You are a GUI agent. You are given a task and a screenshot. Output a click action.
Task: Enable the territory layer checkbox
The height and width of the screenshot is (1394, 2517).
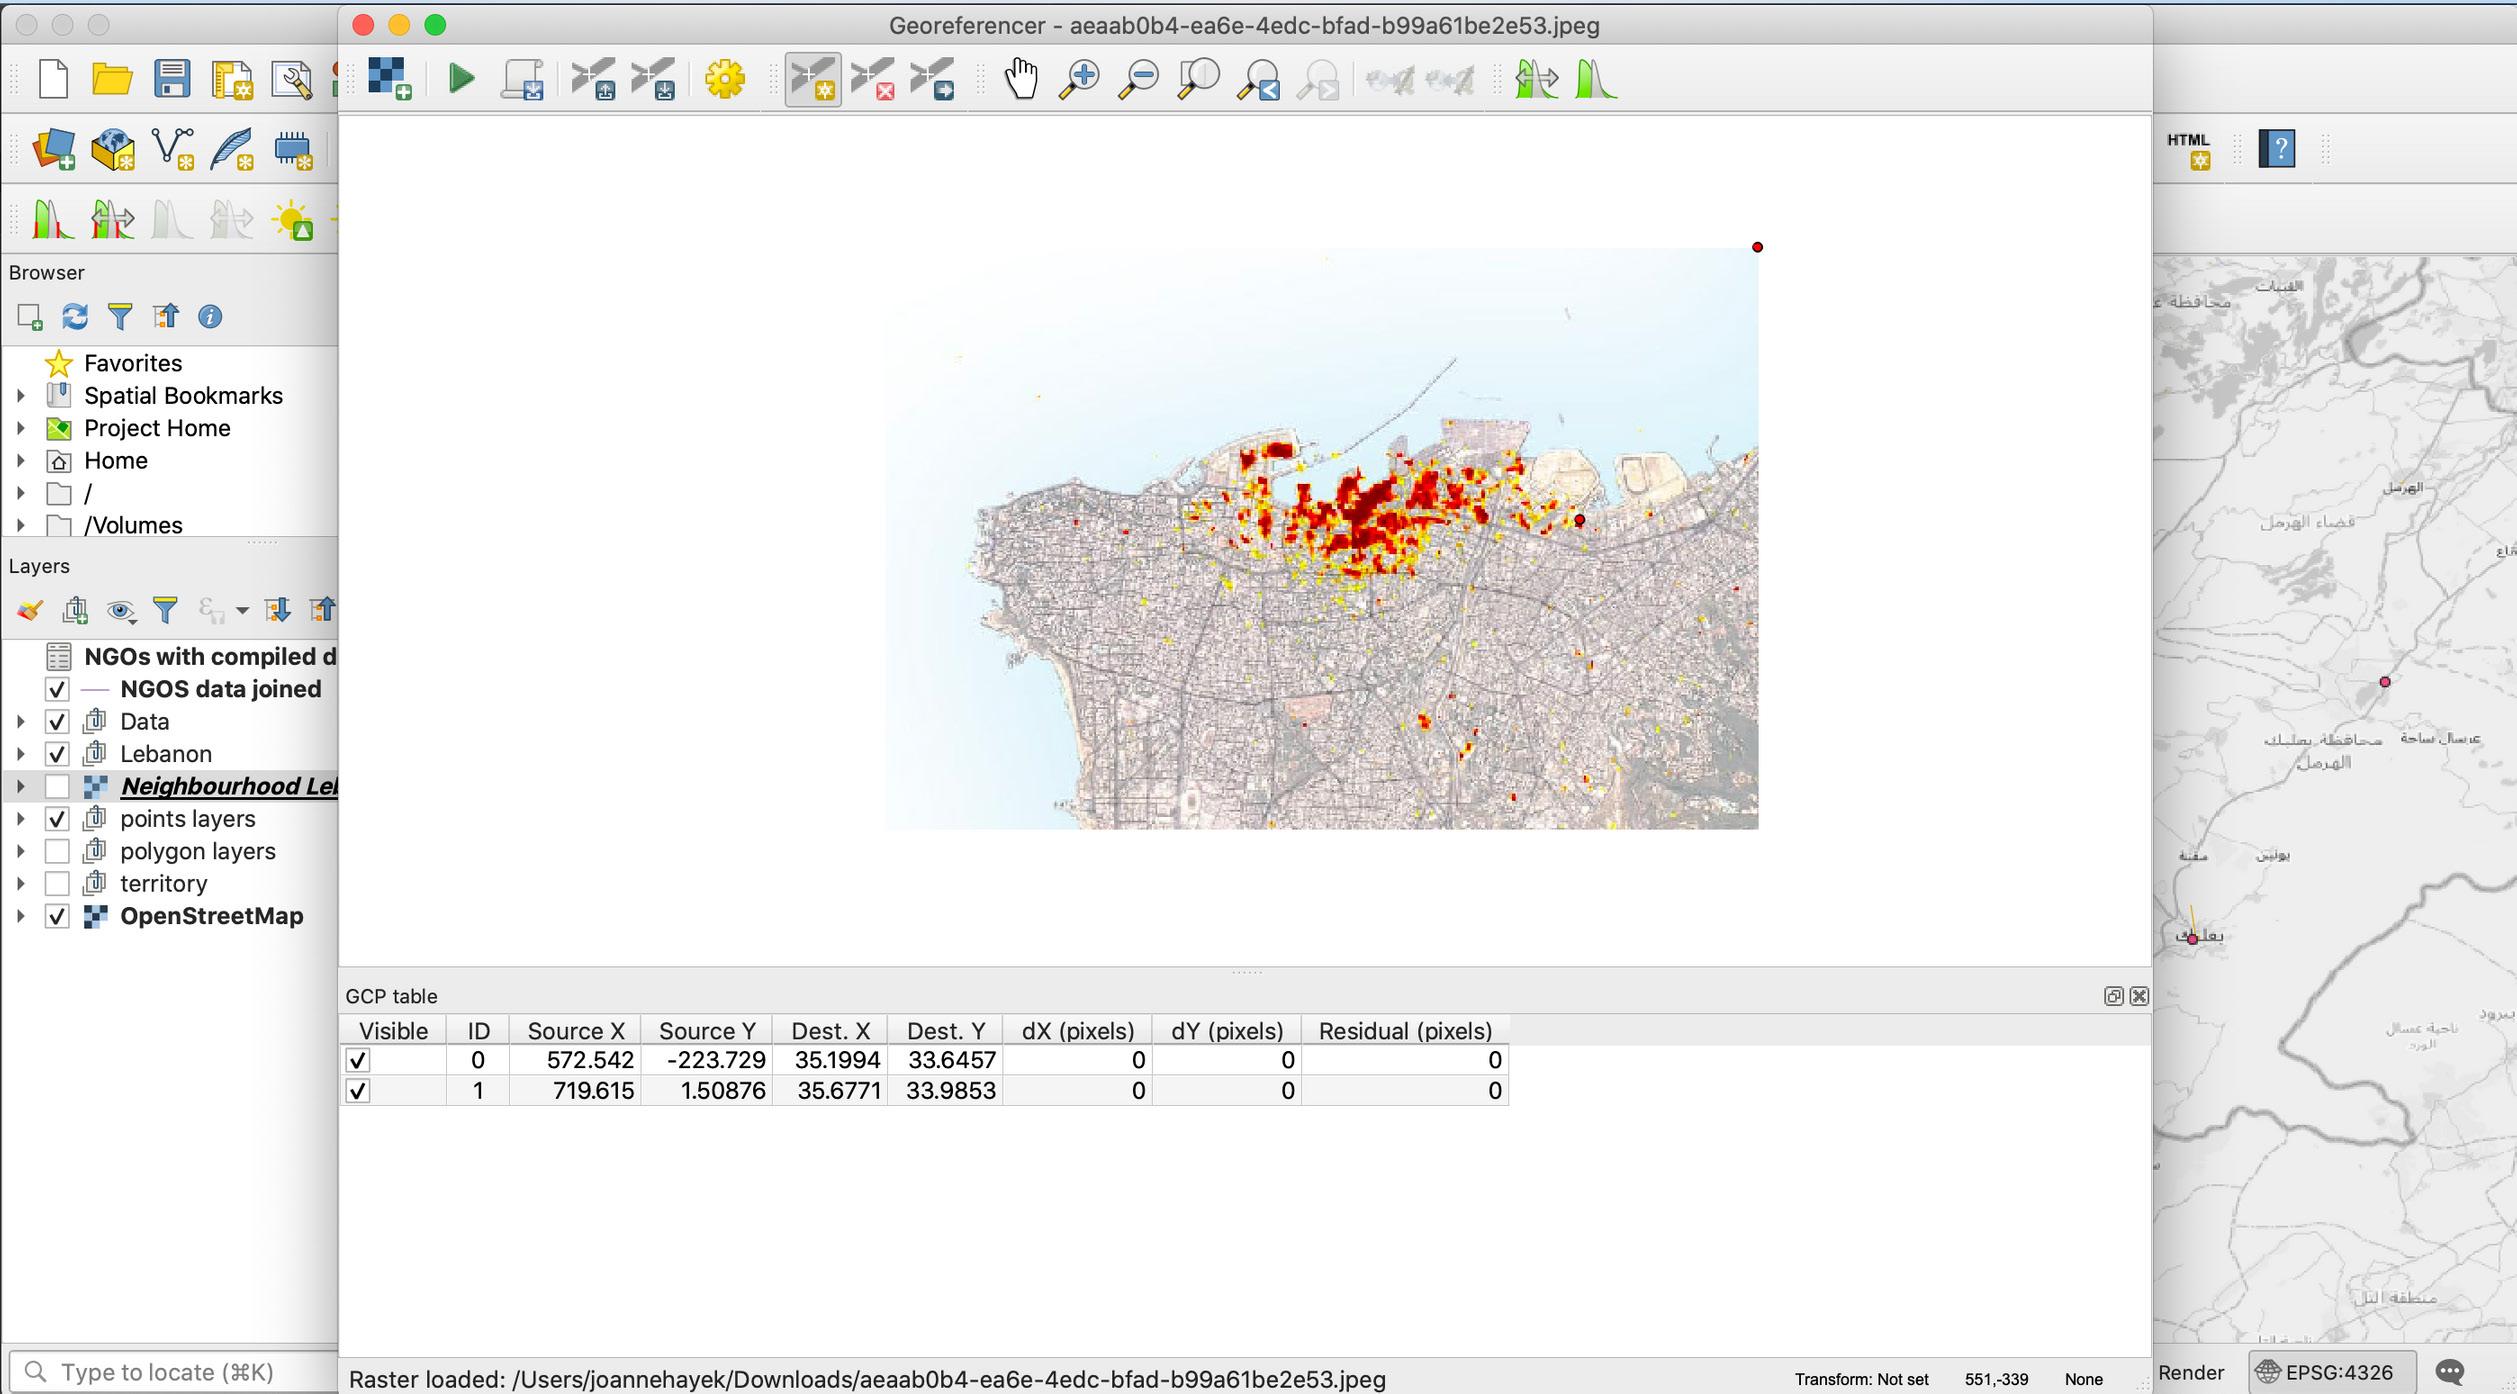point(57,884)
